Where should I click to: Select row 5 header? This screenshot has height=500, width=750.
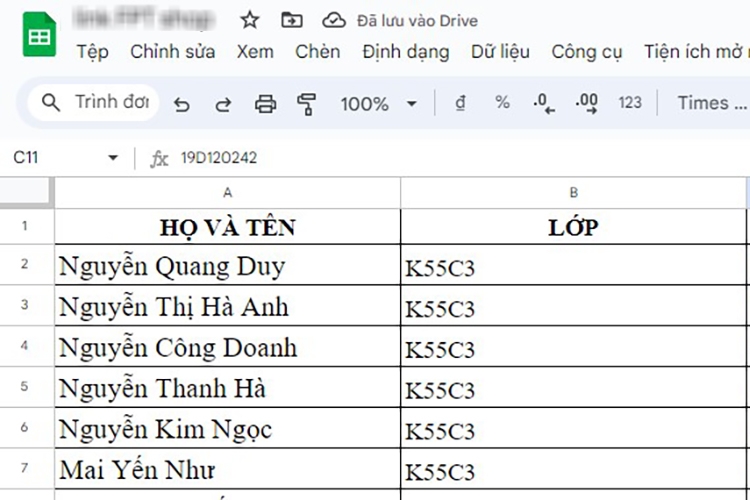point(27,387)
